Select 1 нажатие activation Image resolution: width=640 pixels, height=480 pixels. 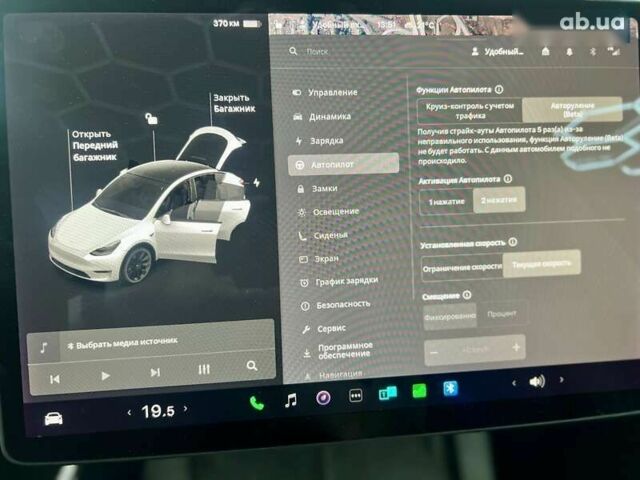[x=446, y=202]
